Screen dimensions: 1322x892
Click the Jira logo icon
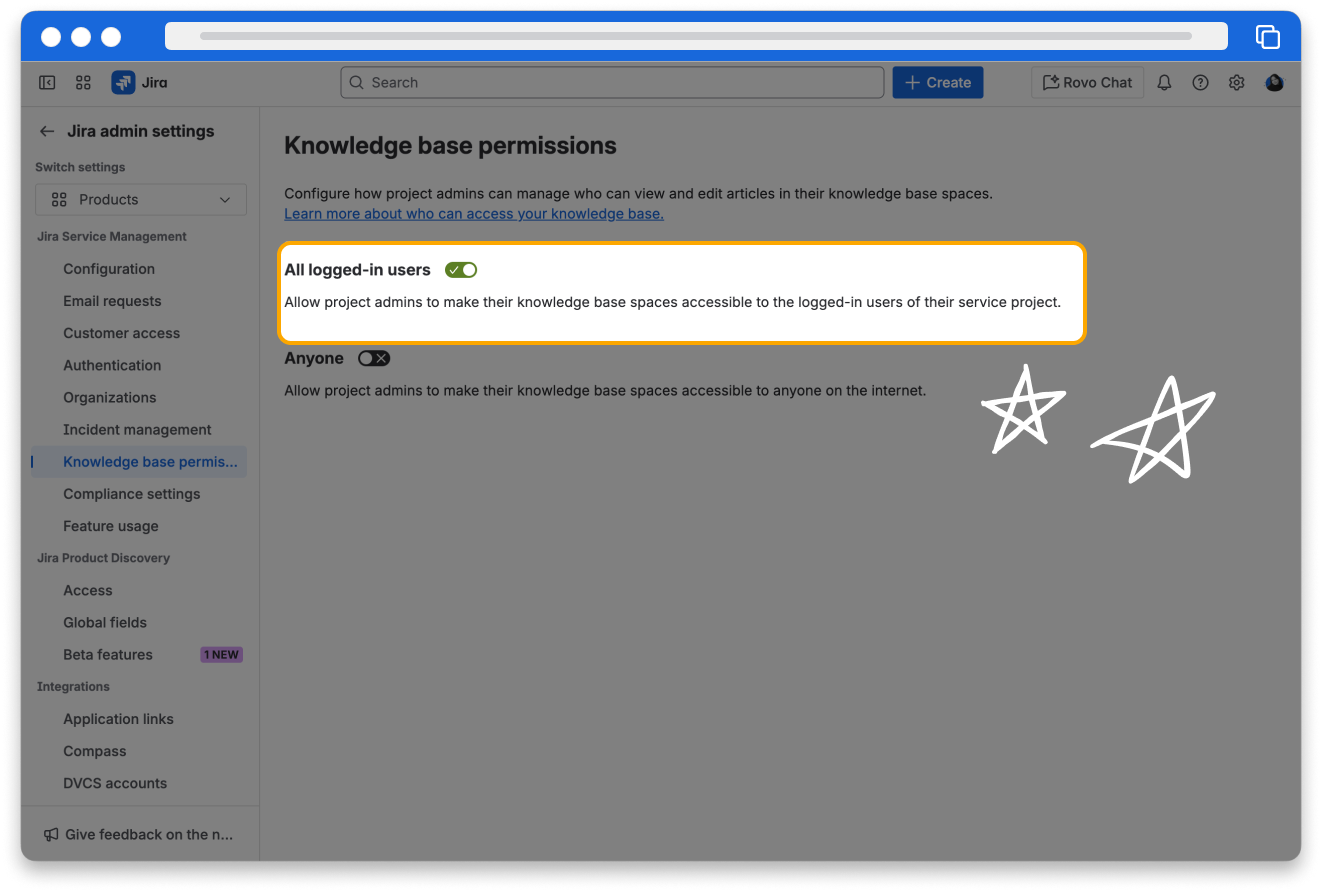coord(123,83)
